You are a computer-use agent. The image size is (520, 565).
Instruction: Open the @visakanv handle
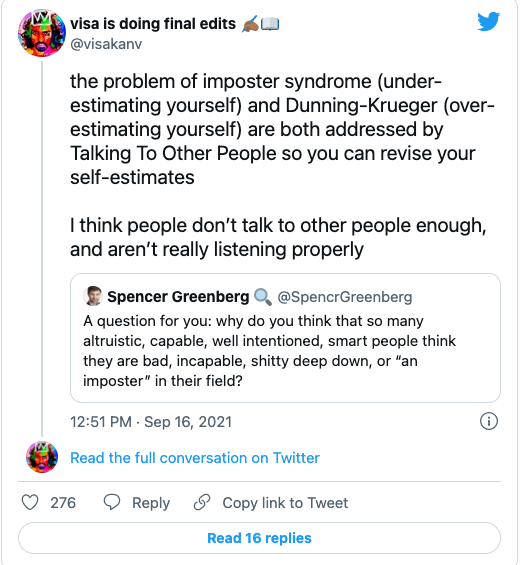click(106, 44)
